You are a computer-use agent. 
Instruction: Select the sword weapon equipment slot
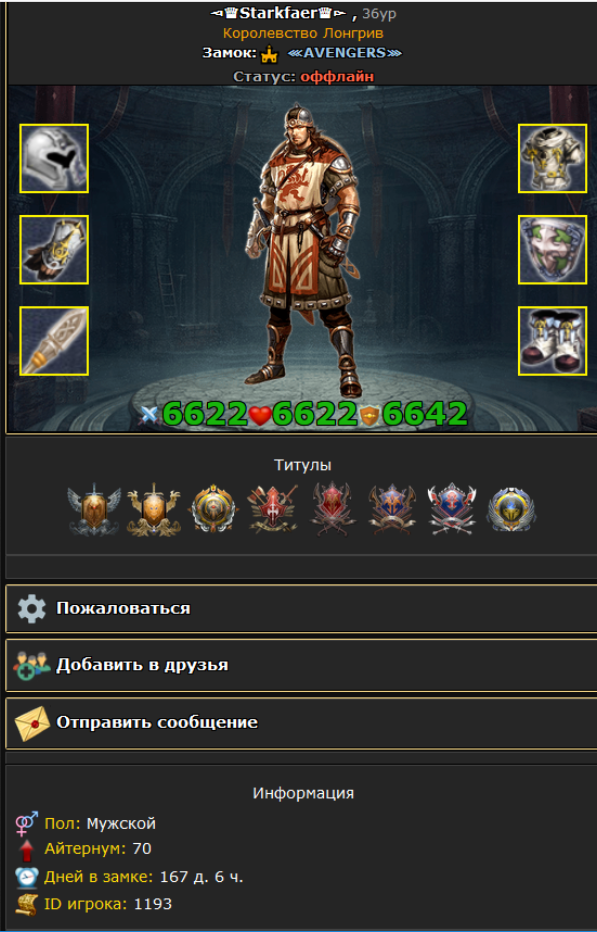54,341
